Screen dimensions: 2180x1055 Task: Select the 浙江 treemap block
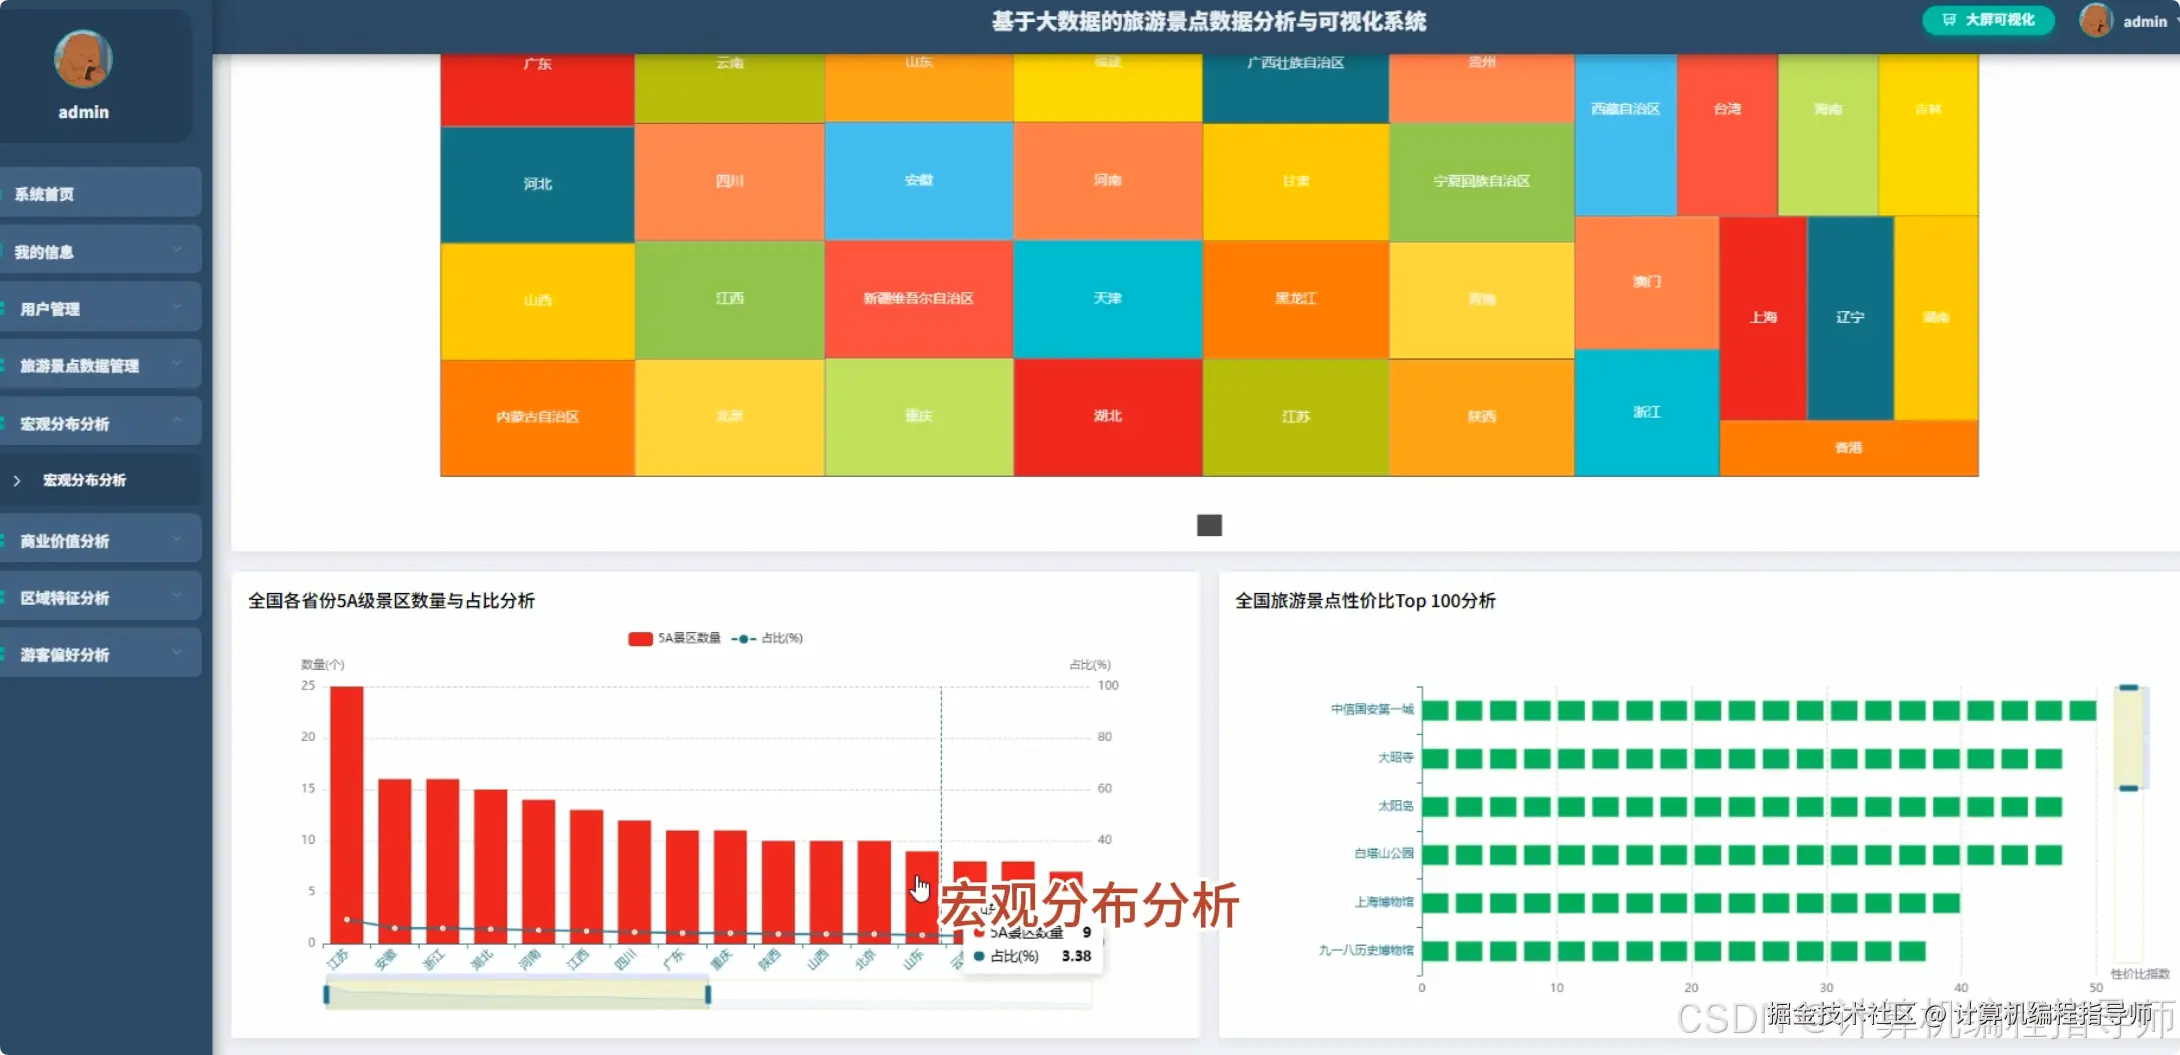pyautogui.click(x=1646, y=412)
